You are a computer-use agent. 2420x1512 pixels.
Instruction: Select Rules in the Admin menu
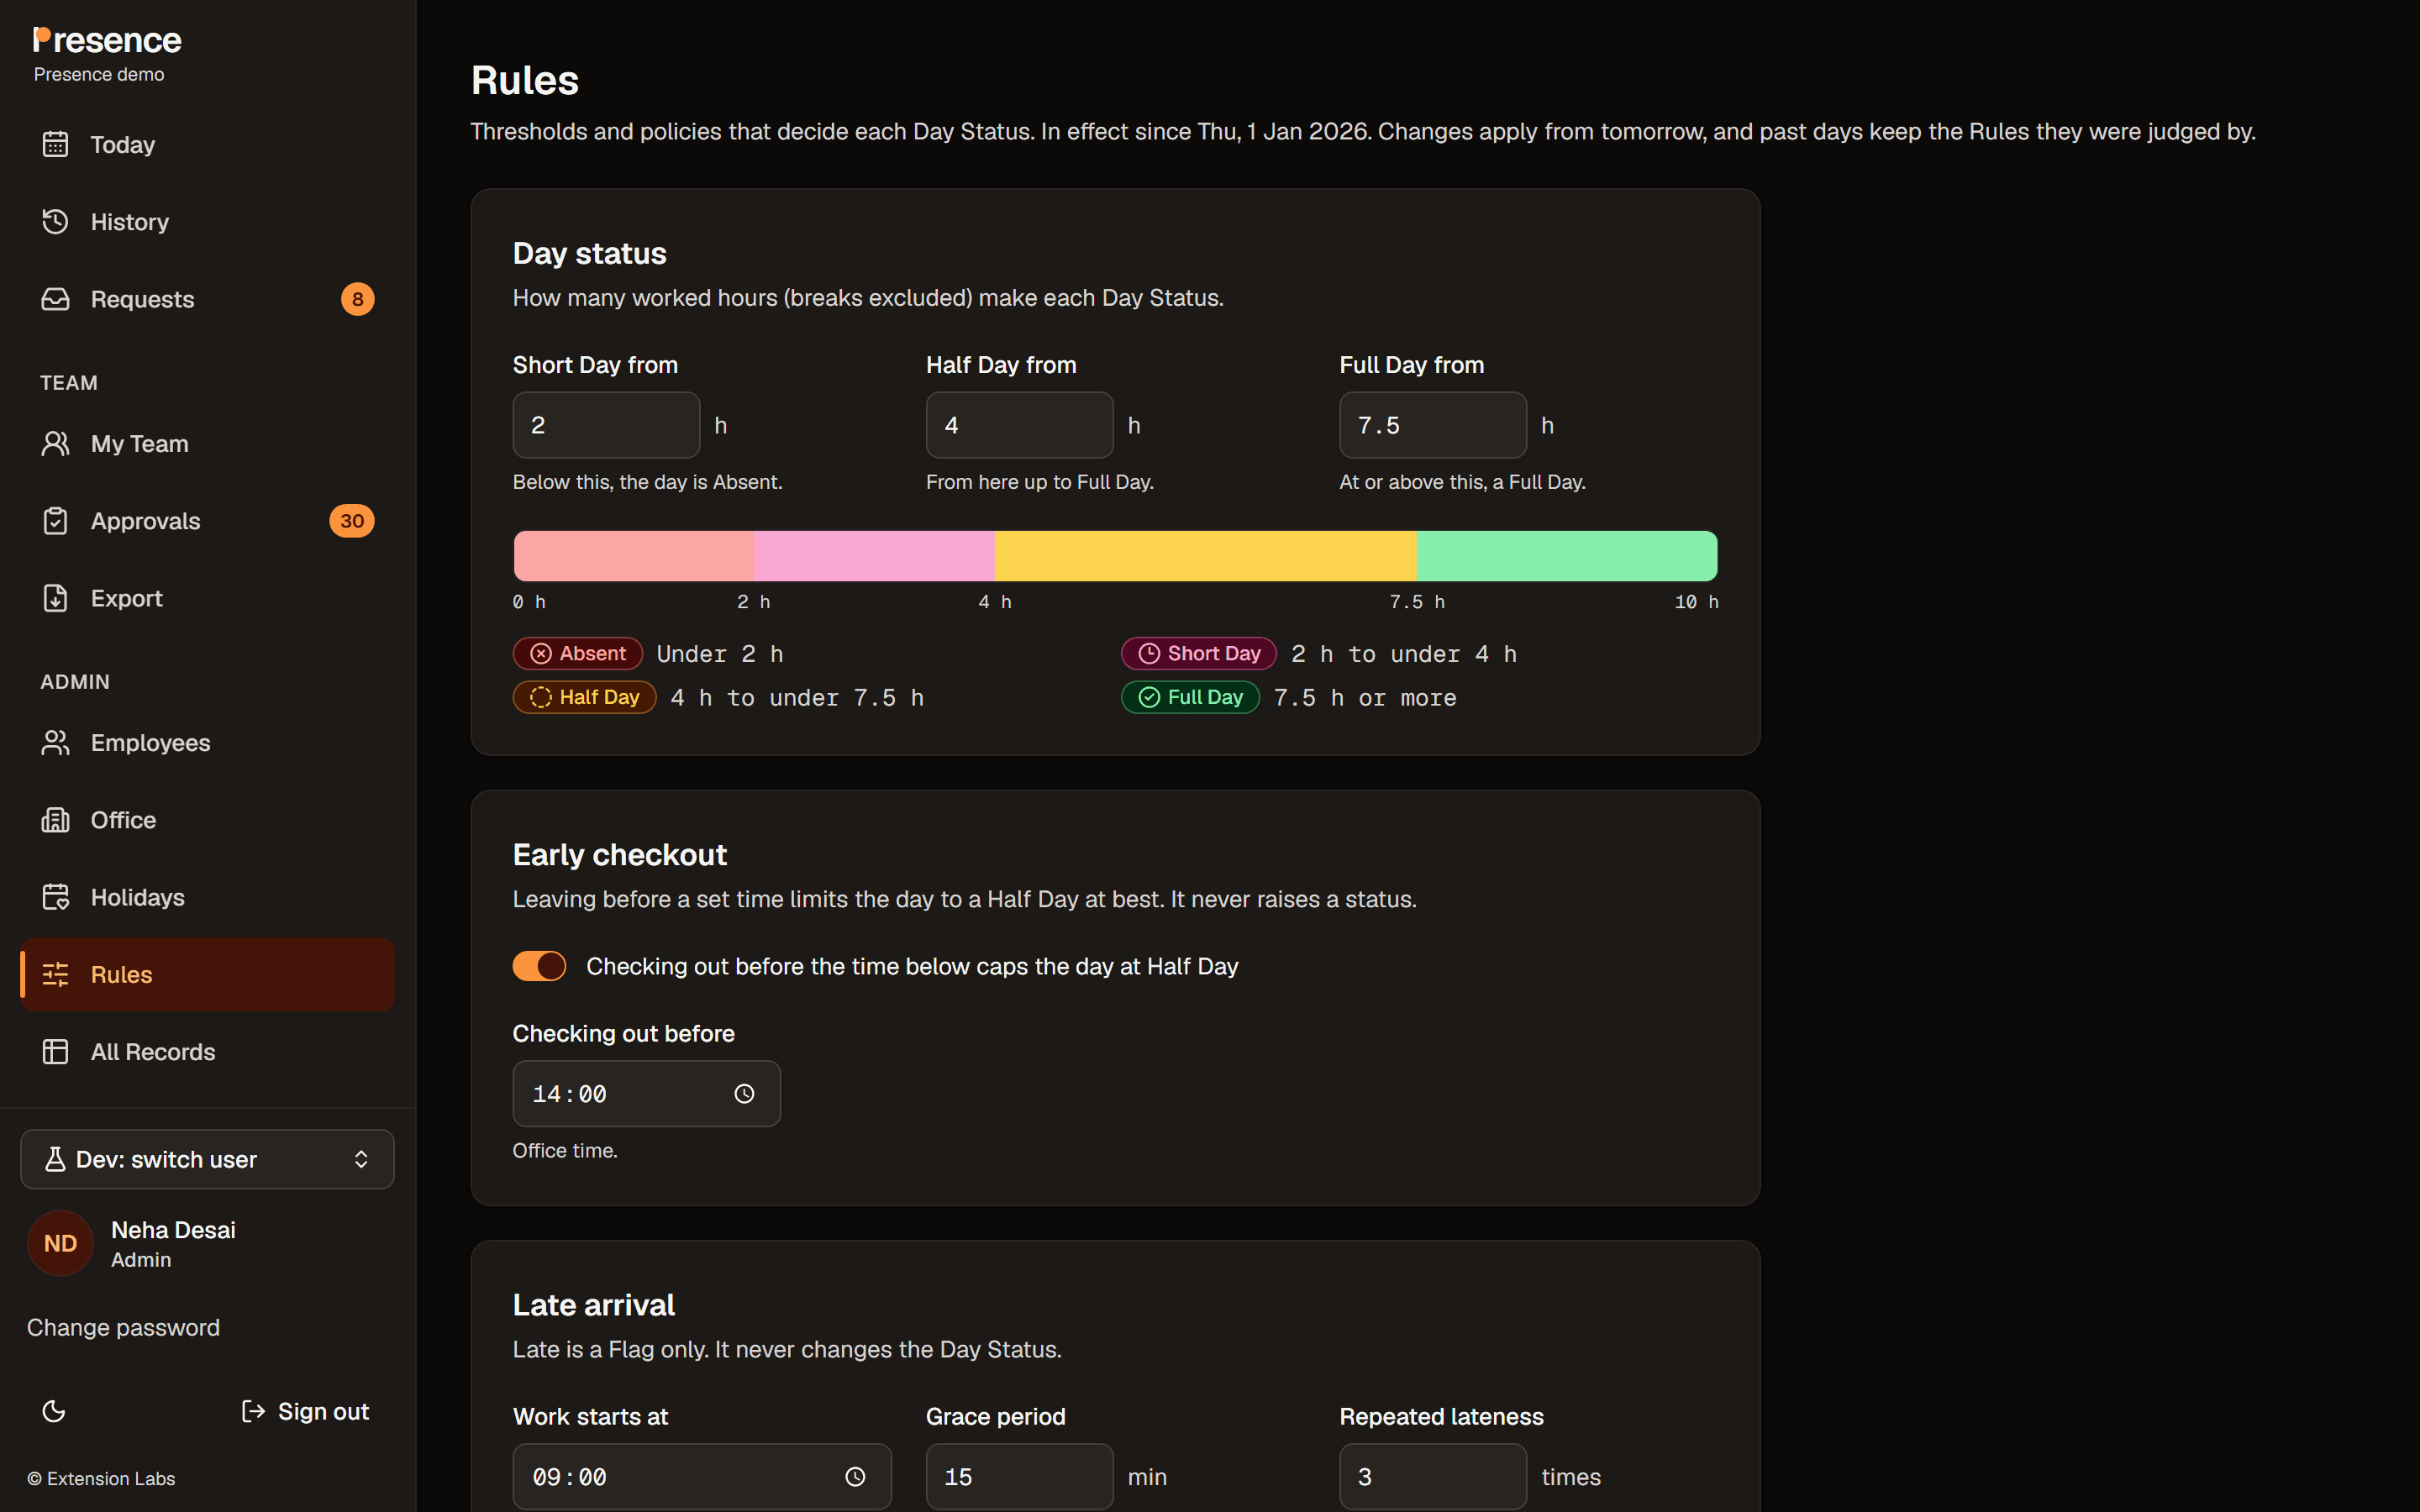click(x=207, y=974)
